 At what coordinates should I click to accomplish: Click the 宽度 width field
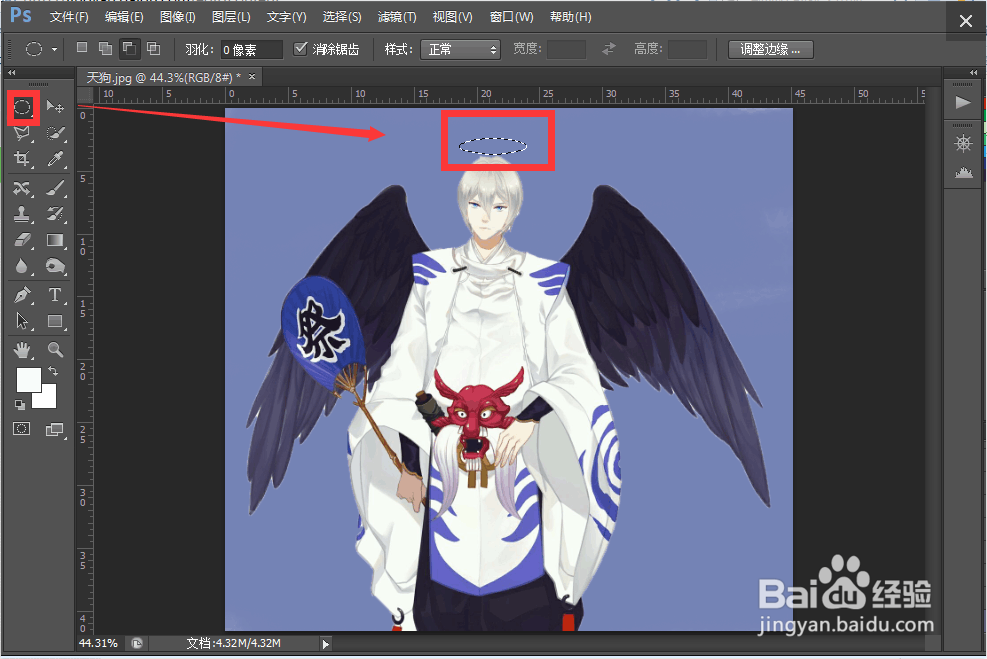pos(567,49)
